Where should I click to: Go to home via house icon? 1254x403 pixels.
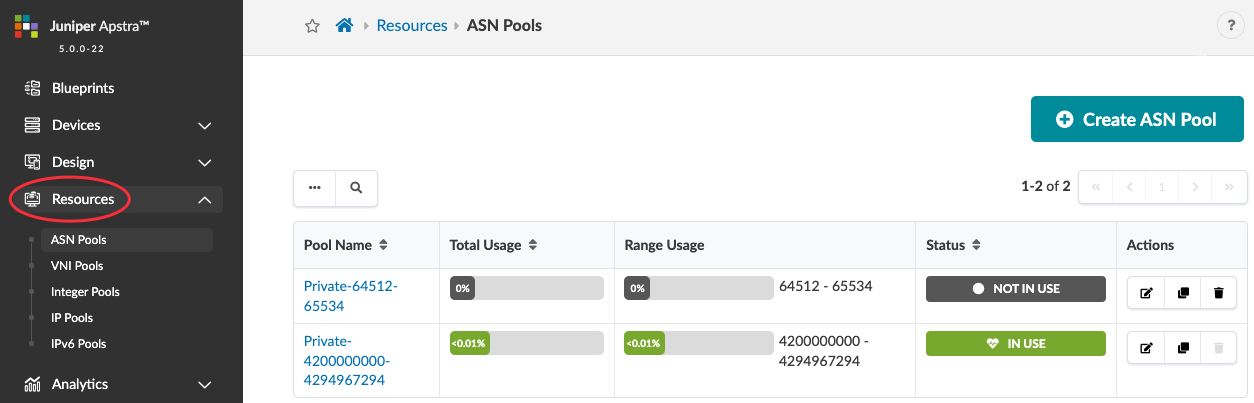[x=344, y=26]
